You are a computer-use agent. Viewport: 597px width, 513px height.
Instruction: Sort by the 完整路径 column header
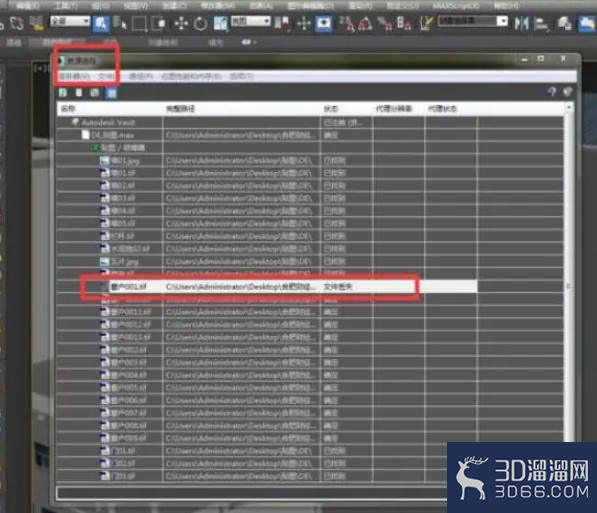tap(242, 109)
